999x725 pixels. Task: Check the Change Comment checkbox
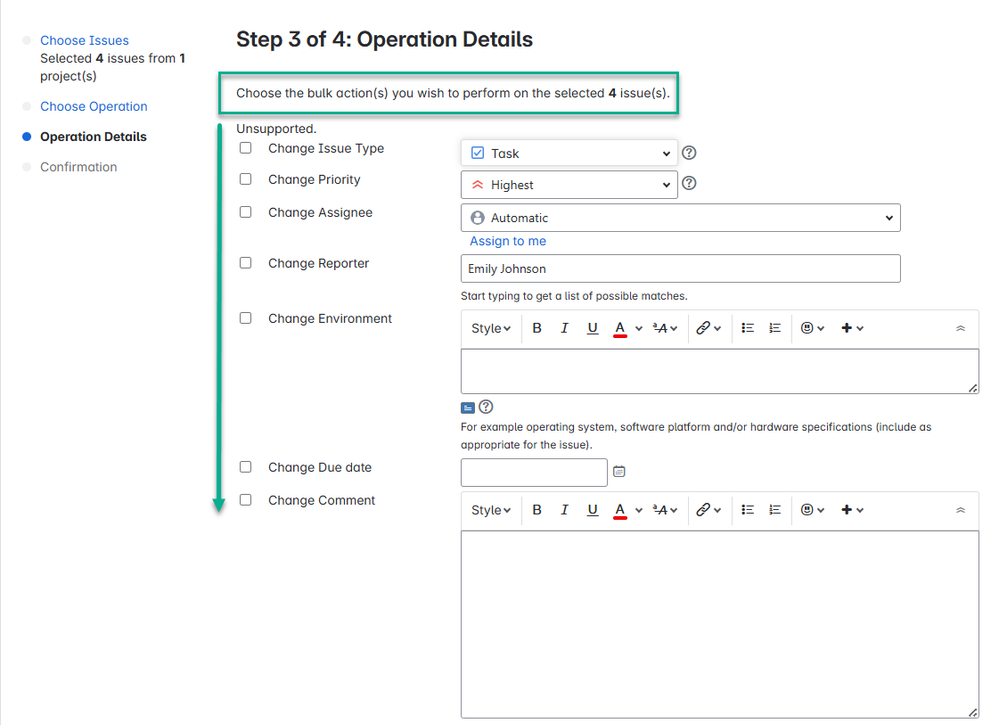pos(245,500)
